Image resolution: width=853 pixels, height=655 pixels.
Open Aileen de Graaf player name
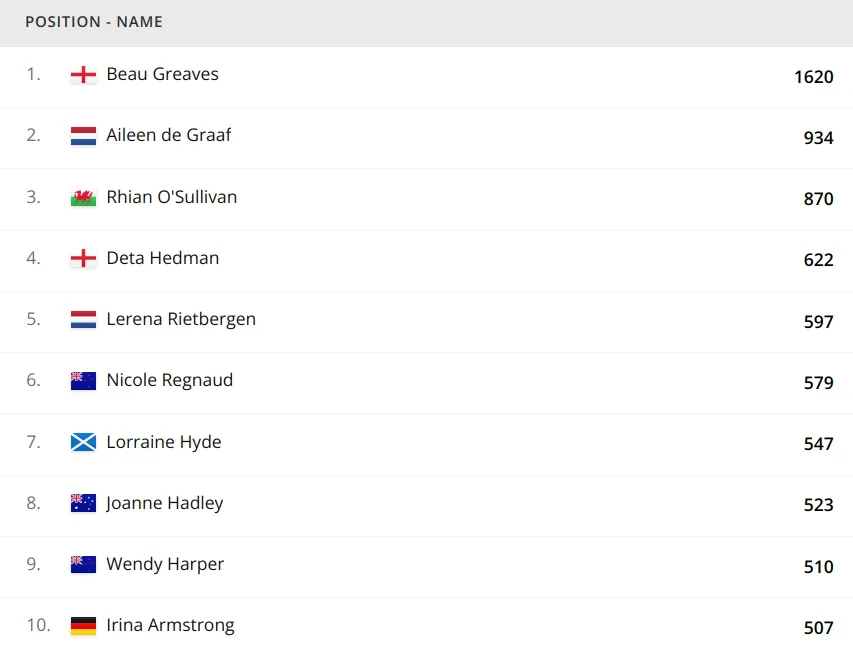pos(169,135)
